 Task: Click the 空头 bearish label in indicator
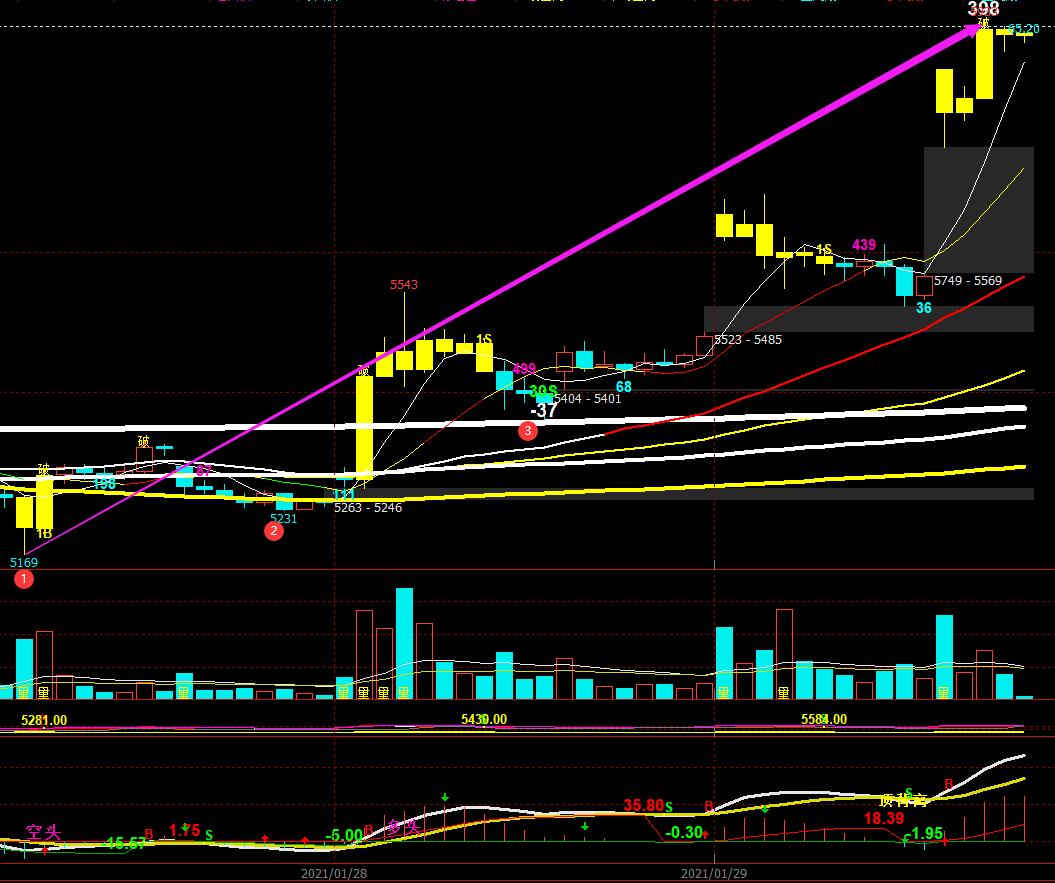(43, 832)
